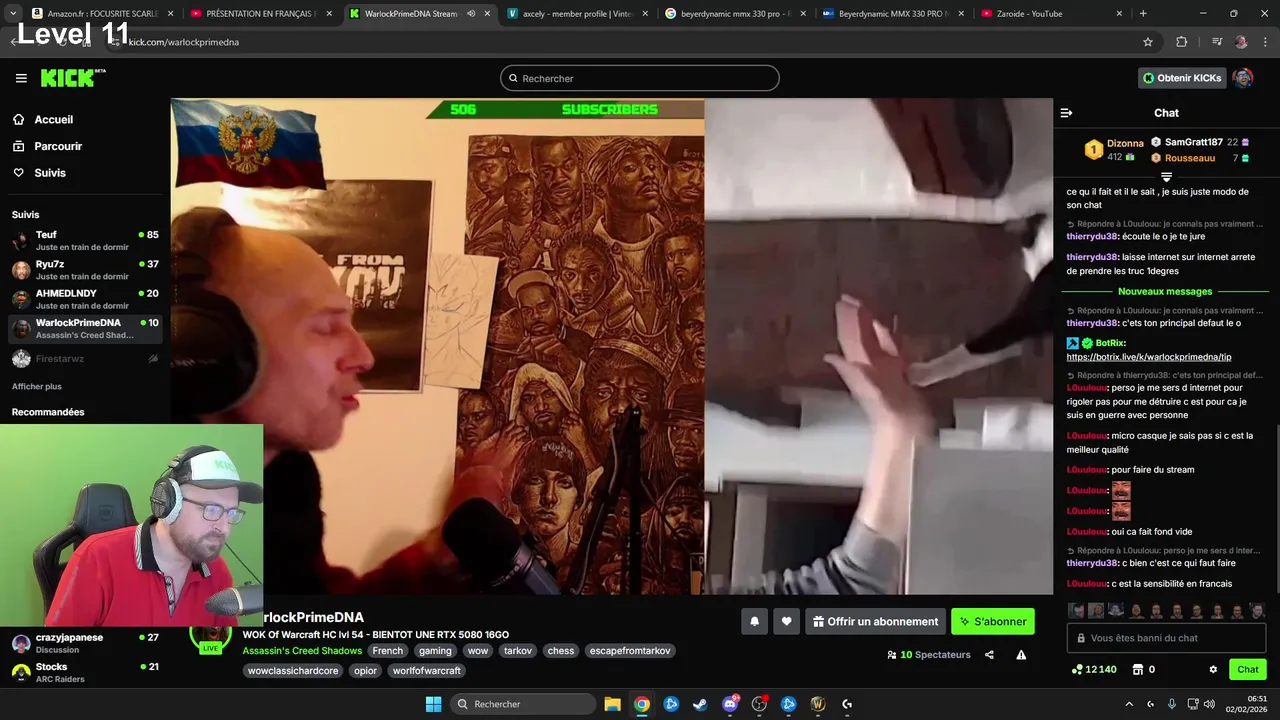Click the Nouveaux messages divider label
Screen dimensions: 1280x720
[1165, 292]
